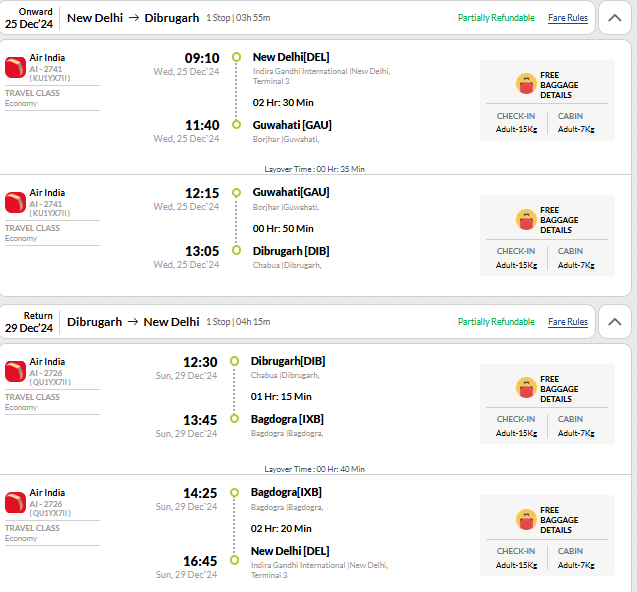The height and width of the screenshot is (592, 637).
Task: Click baggage icon on 09:10 Delhi departure segment
Action: click(526, 84)
